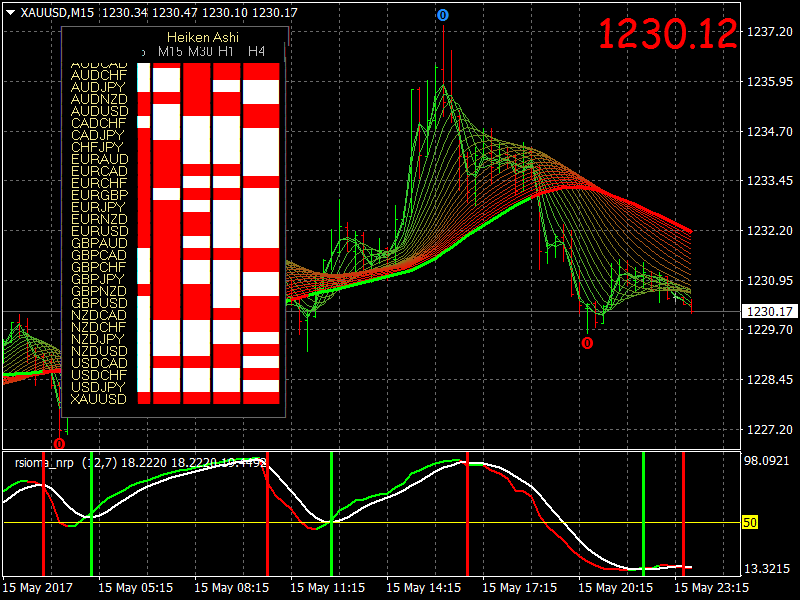Screen dimensions: 800x600
Task: Click the blue marker above the price peak
Action: 443,16
